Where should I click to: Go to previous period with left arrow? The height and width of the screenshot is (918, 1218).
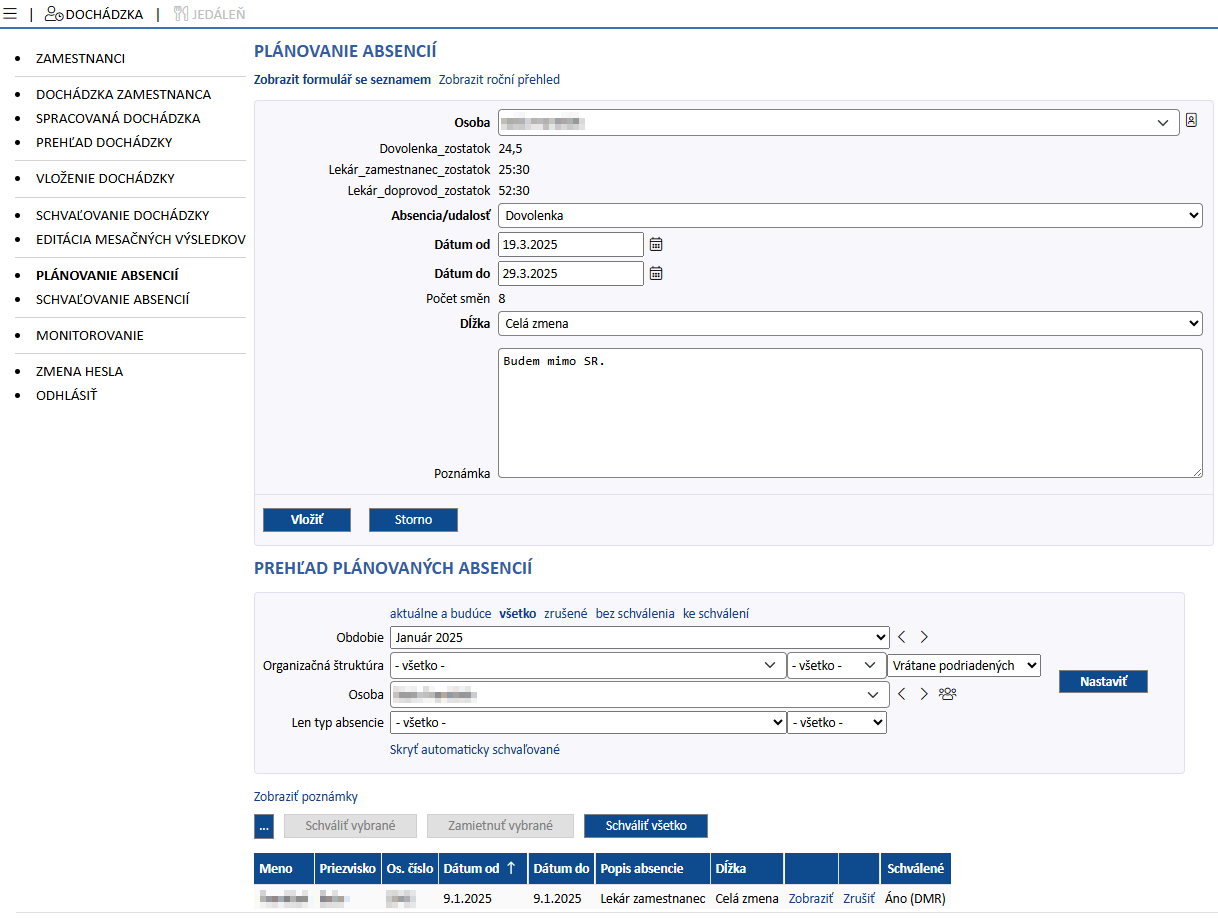point(902,637)
